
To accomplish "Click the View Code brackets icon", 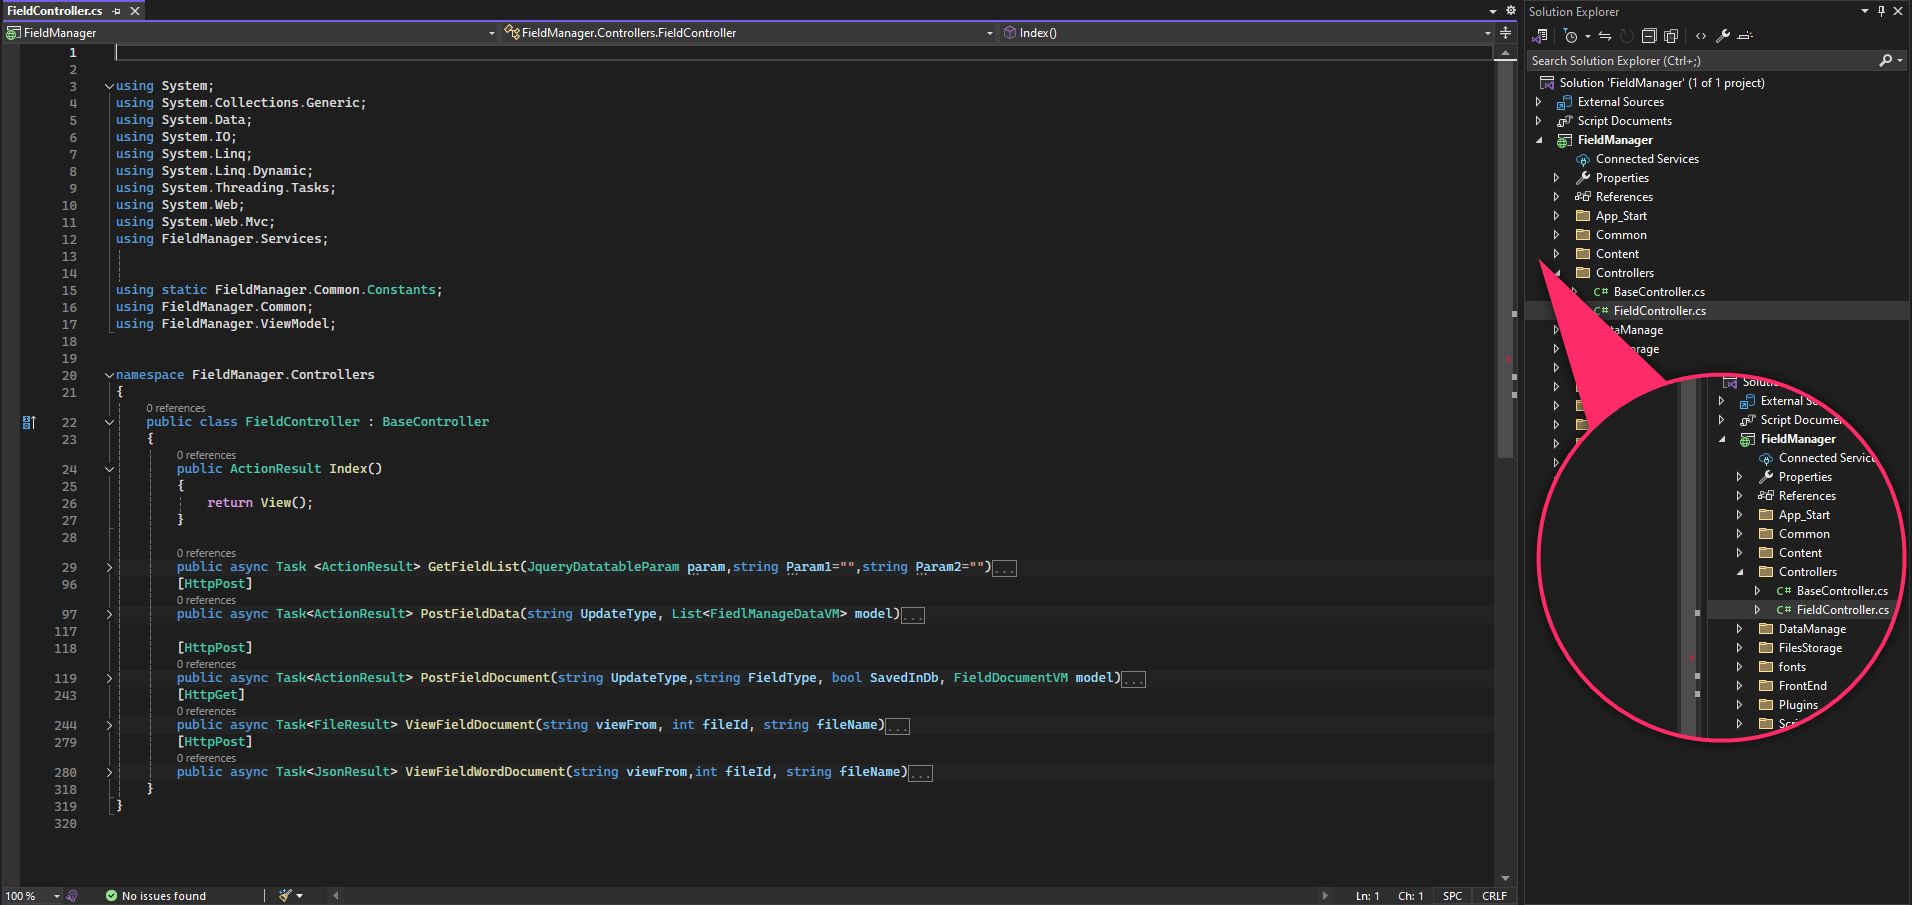I will coord(1701,36).
